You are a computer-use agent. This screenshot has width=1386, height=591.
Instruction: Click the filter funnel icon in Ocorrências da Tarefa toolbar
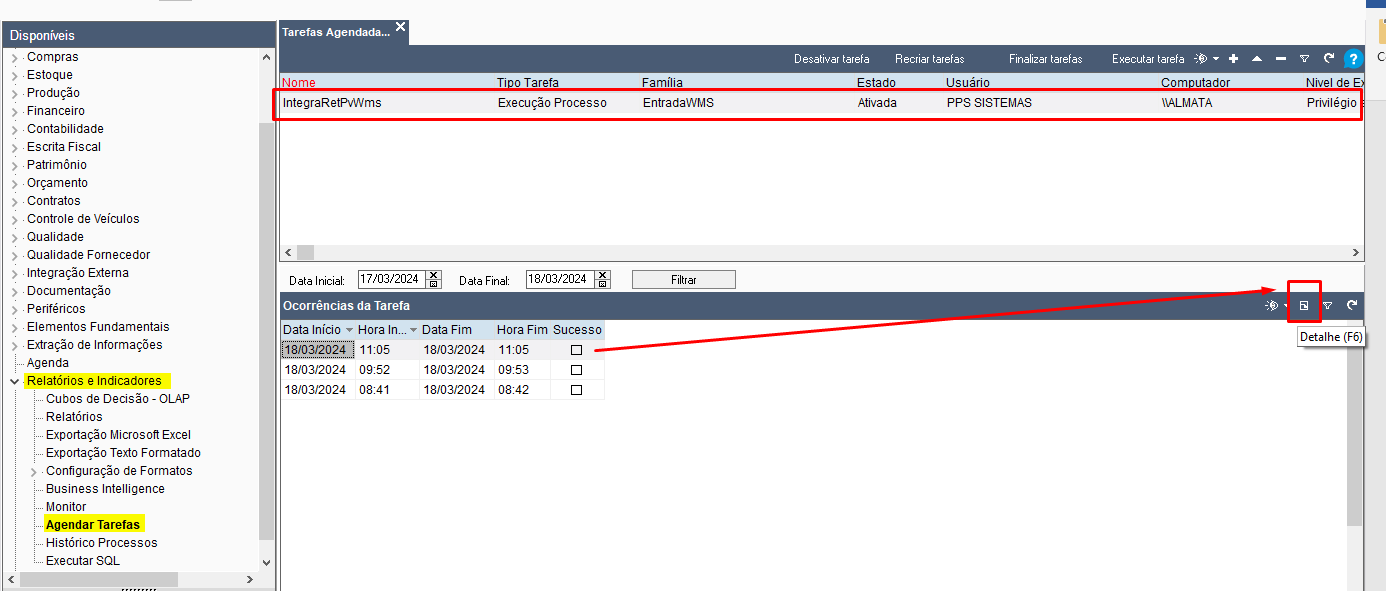1328,305
